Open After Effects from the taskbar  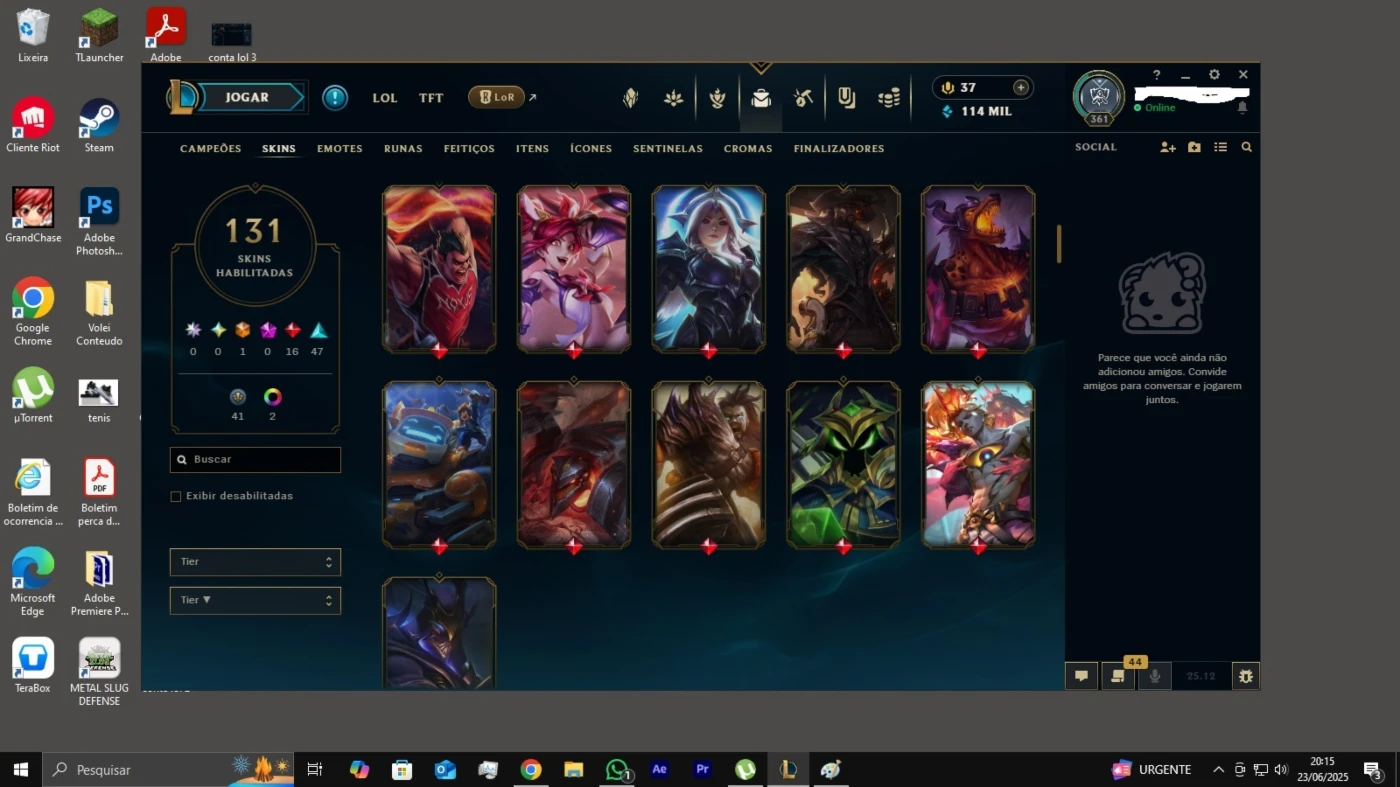tap(659, 770)
